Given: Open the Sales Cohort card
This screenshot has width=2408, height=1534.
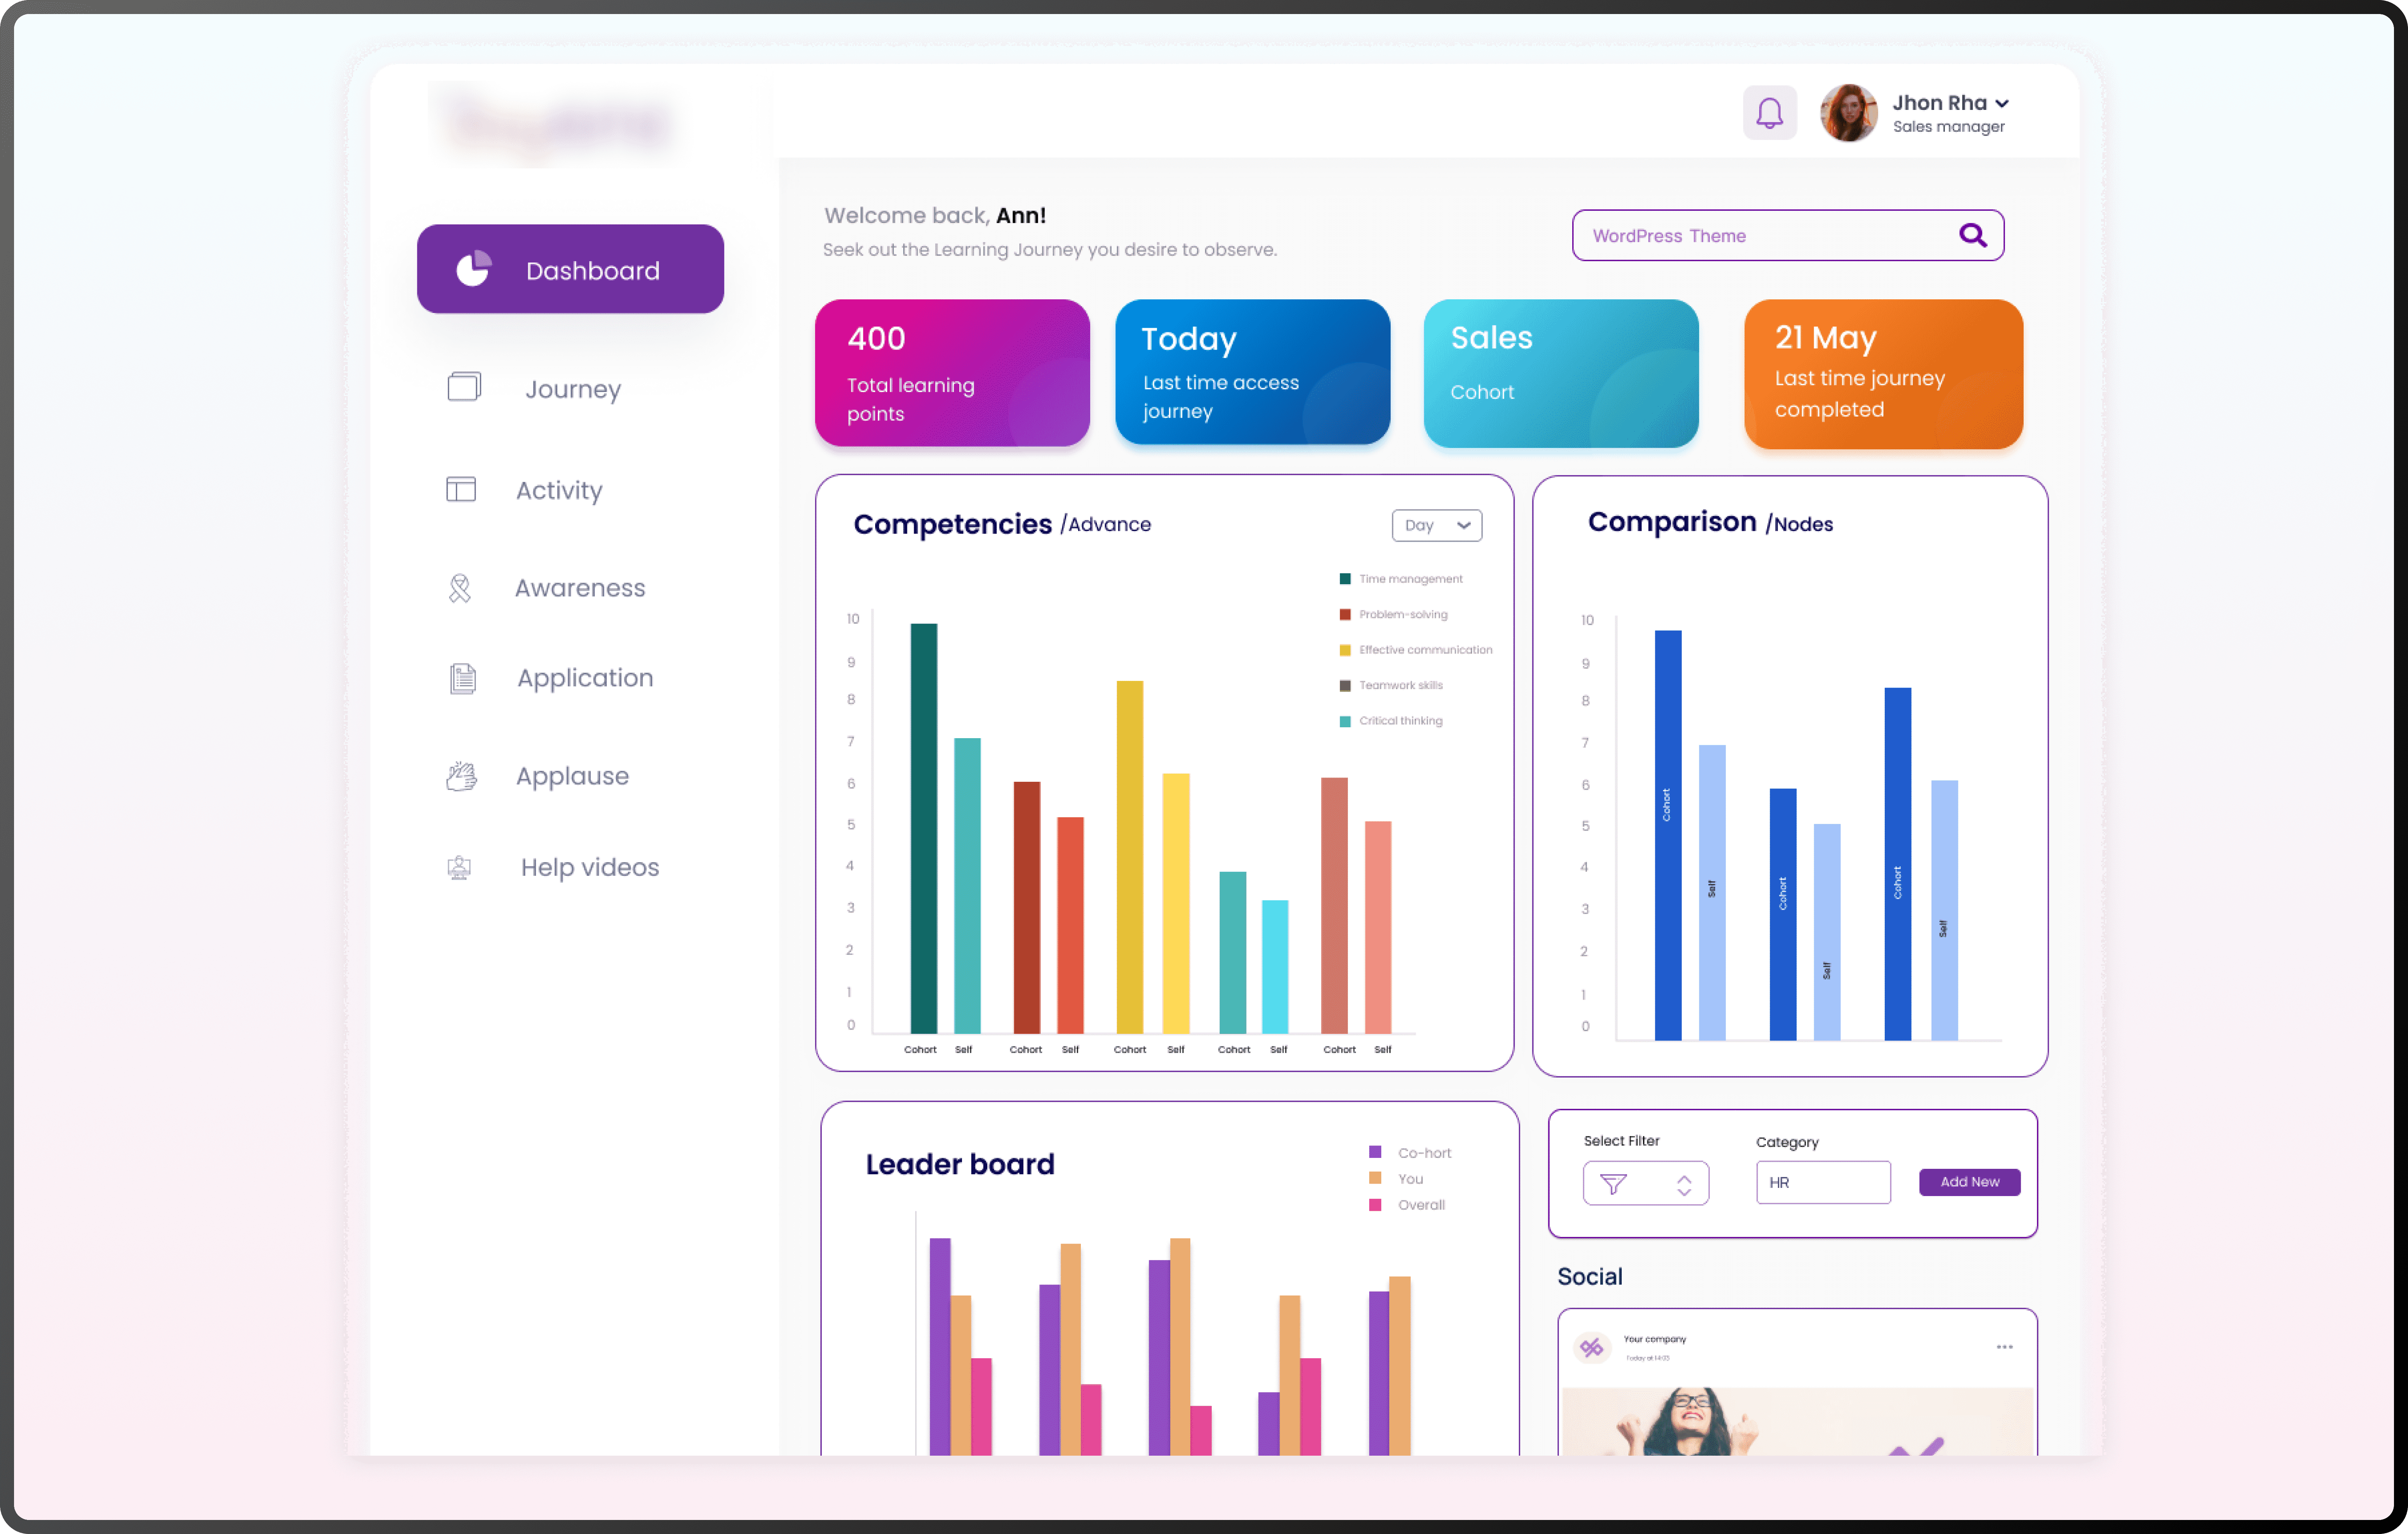Looking at the screenshot, I should coord(1561,373).
